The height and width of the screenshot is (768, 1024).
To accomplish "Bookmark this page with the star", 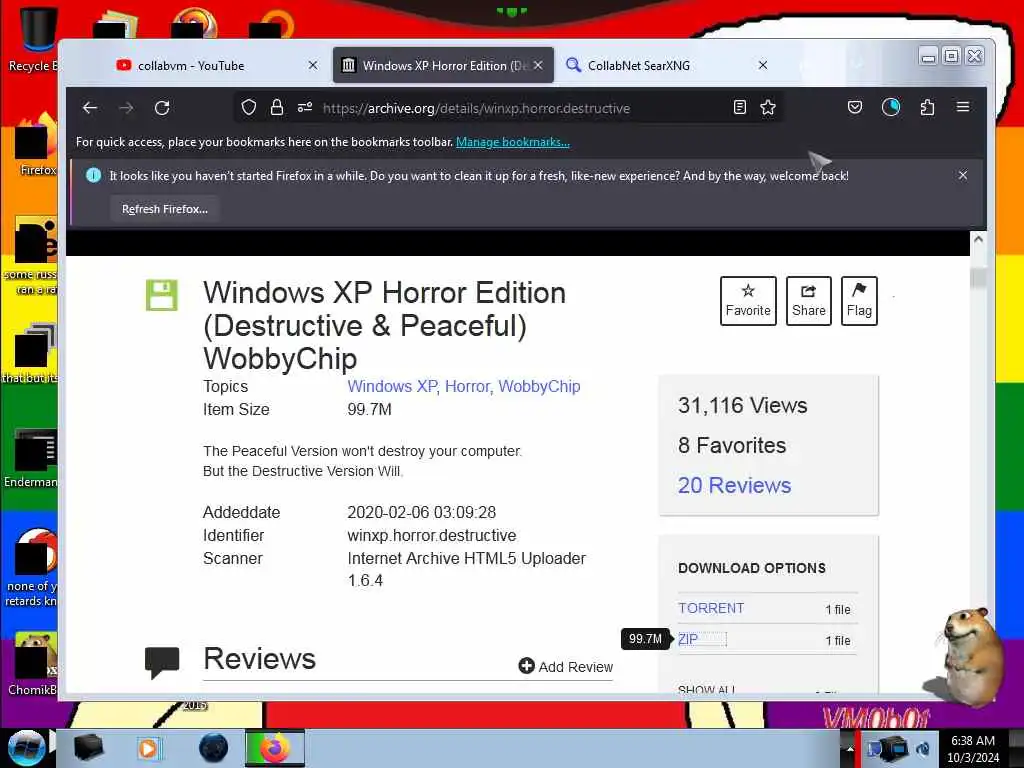I will (768, 108).
